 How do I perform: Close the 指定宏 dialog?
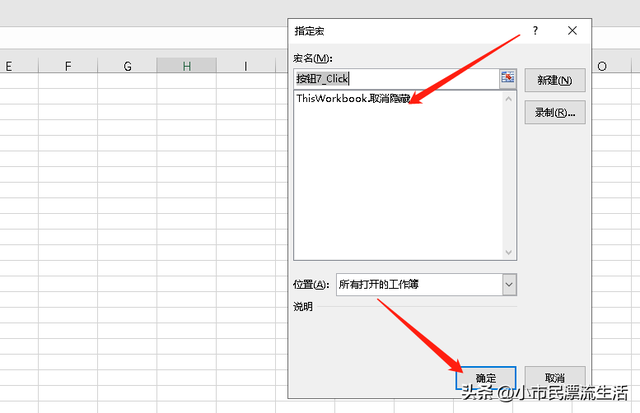572,31
